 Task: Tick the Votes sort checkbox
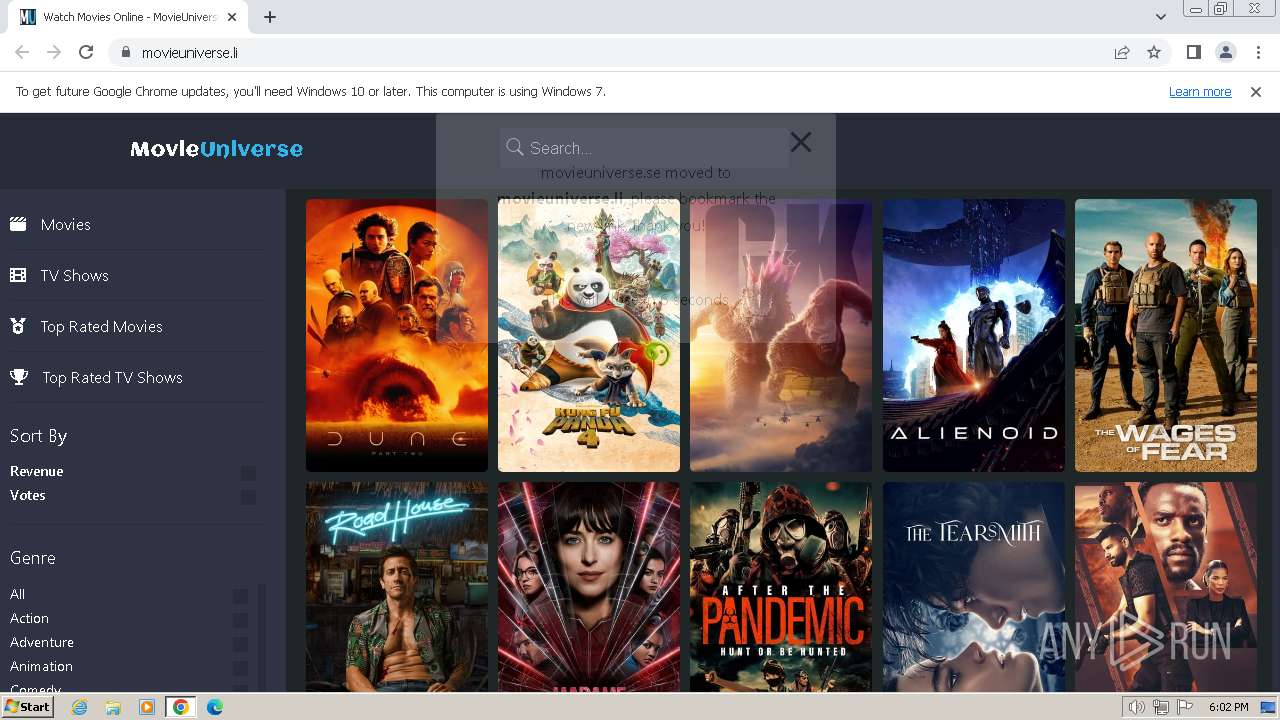[248, 497]
